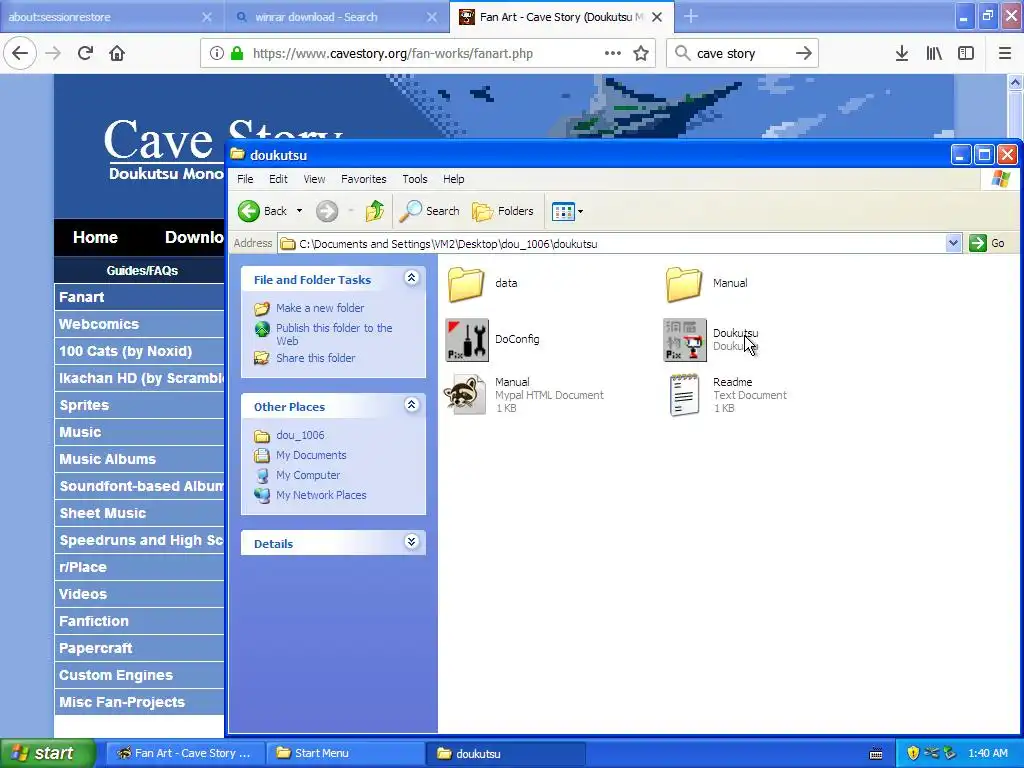The width and height of the screenshot is (1024, 768).
Task: Open the Help menu in Explorer
Action: point(454,179)
